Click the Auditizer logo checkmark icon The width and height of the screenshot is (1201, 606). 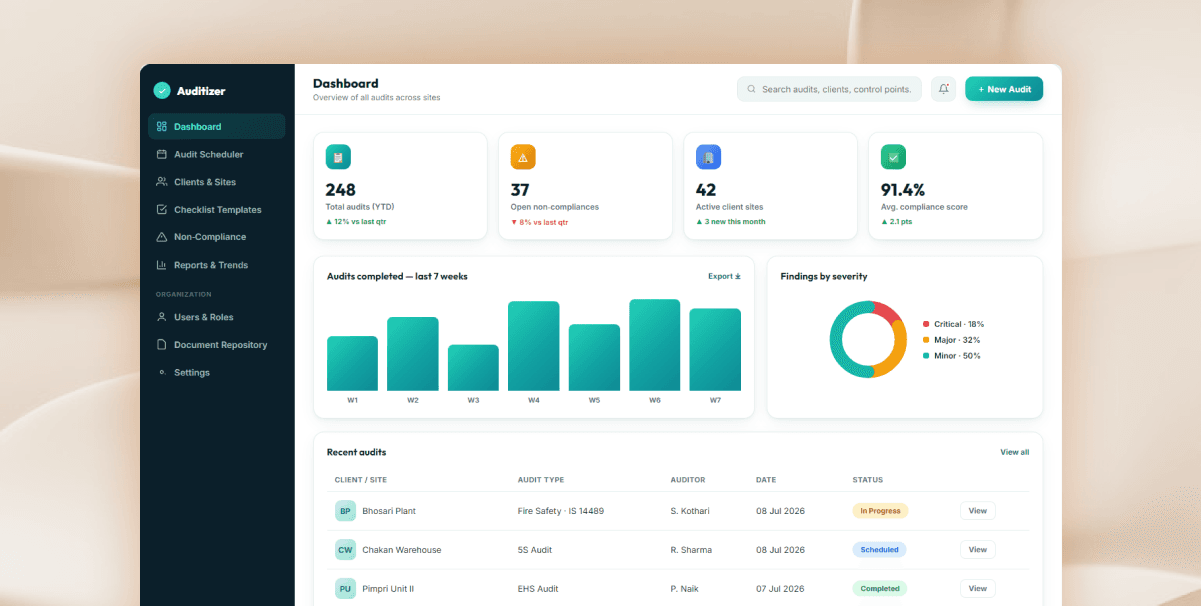tap(162, 91)
